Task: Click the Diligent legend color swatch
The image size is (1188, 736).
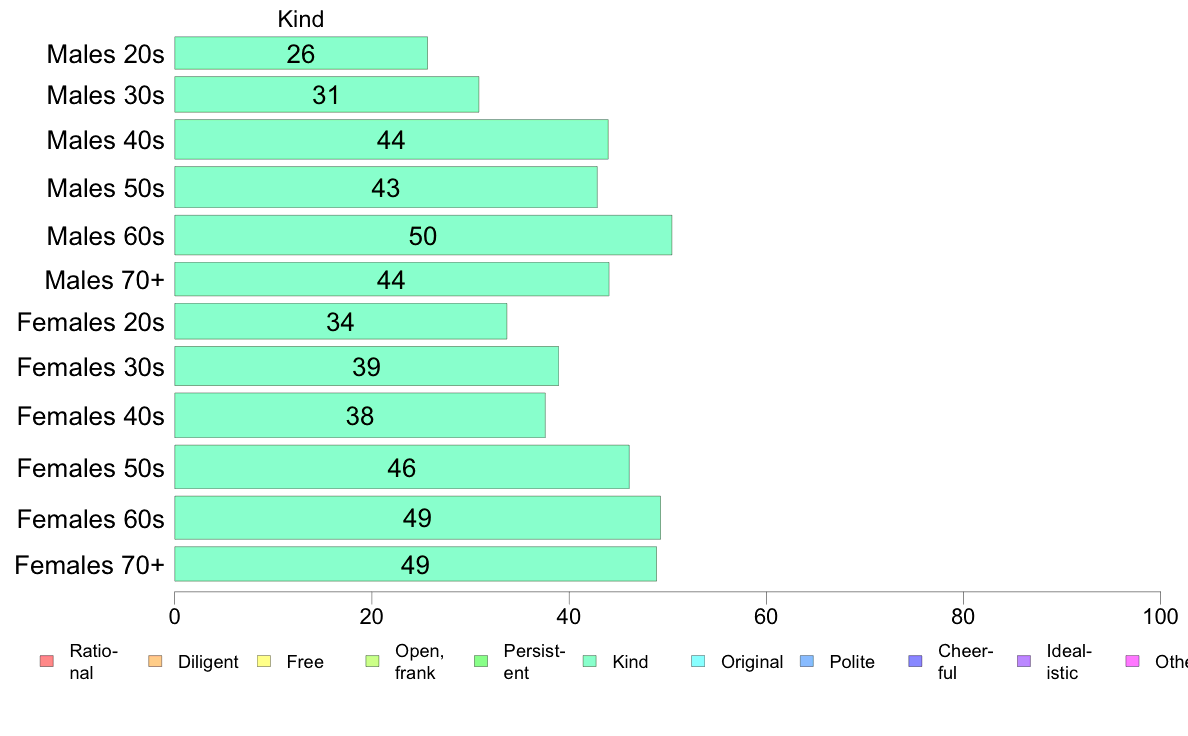Action: coord(155,661)
